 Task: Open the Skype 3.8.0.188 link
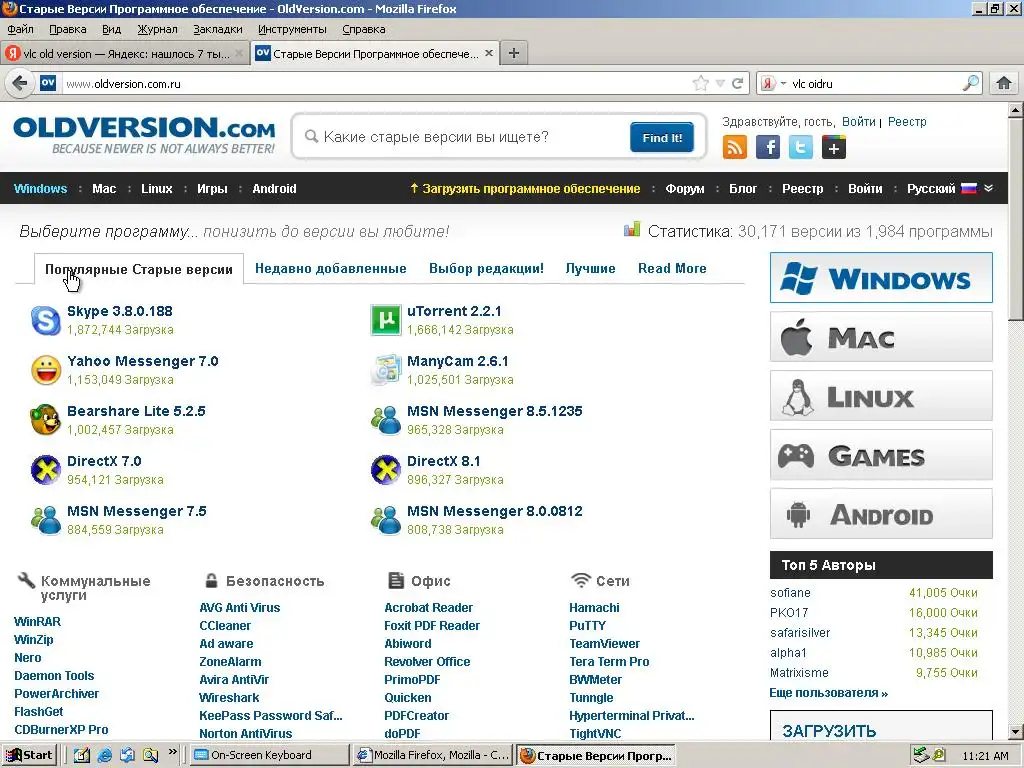tap(120, 311)
